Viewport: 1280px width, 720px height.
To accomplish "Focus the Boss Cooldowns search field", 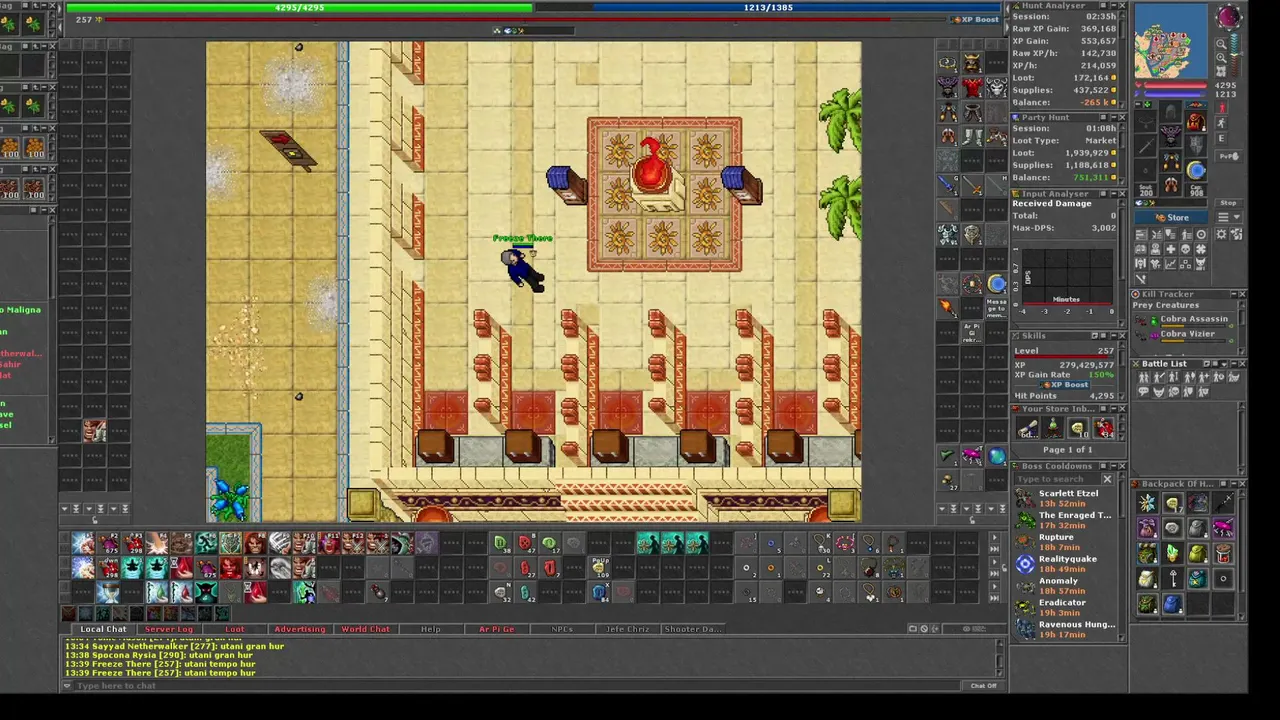I will [1057, 479].
